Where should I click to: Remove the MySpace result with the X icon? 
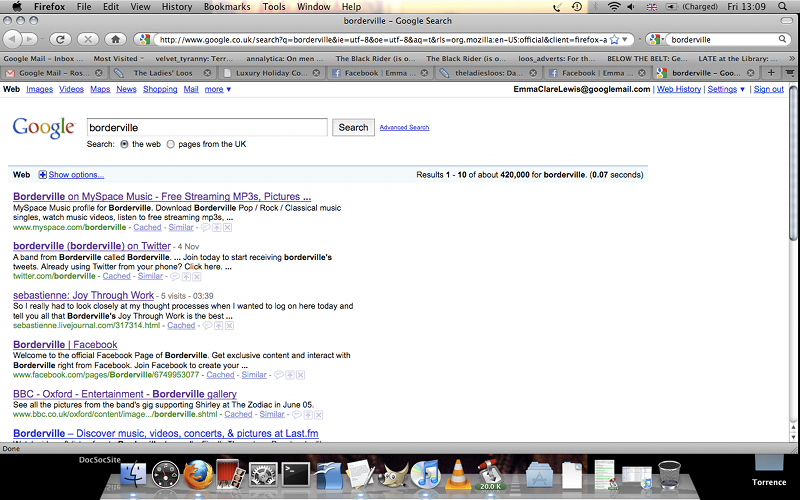[x=228, y=228]
